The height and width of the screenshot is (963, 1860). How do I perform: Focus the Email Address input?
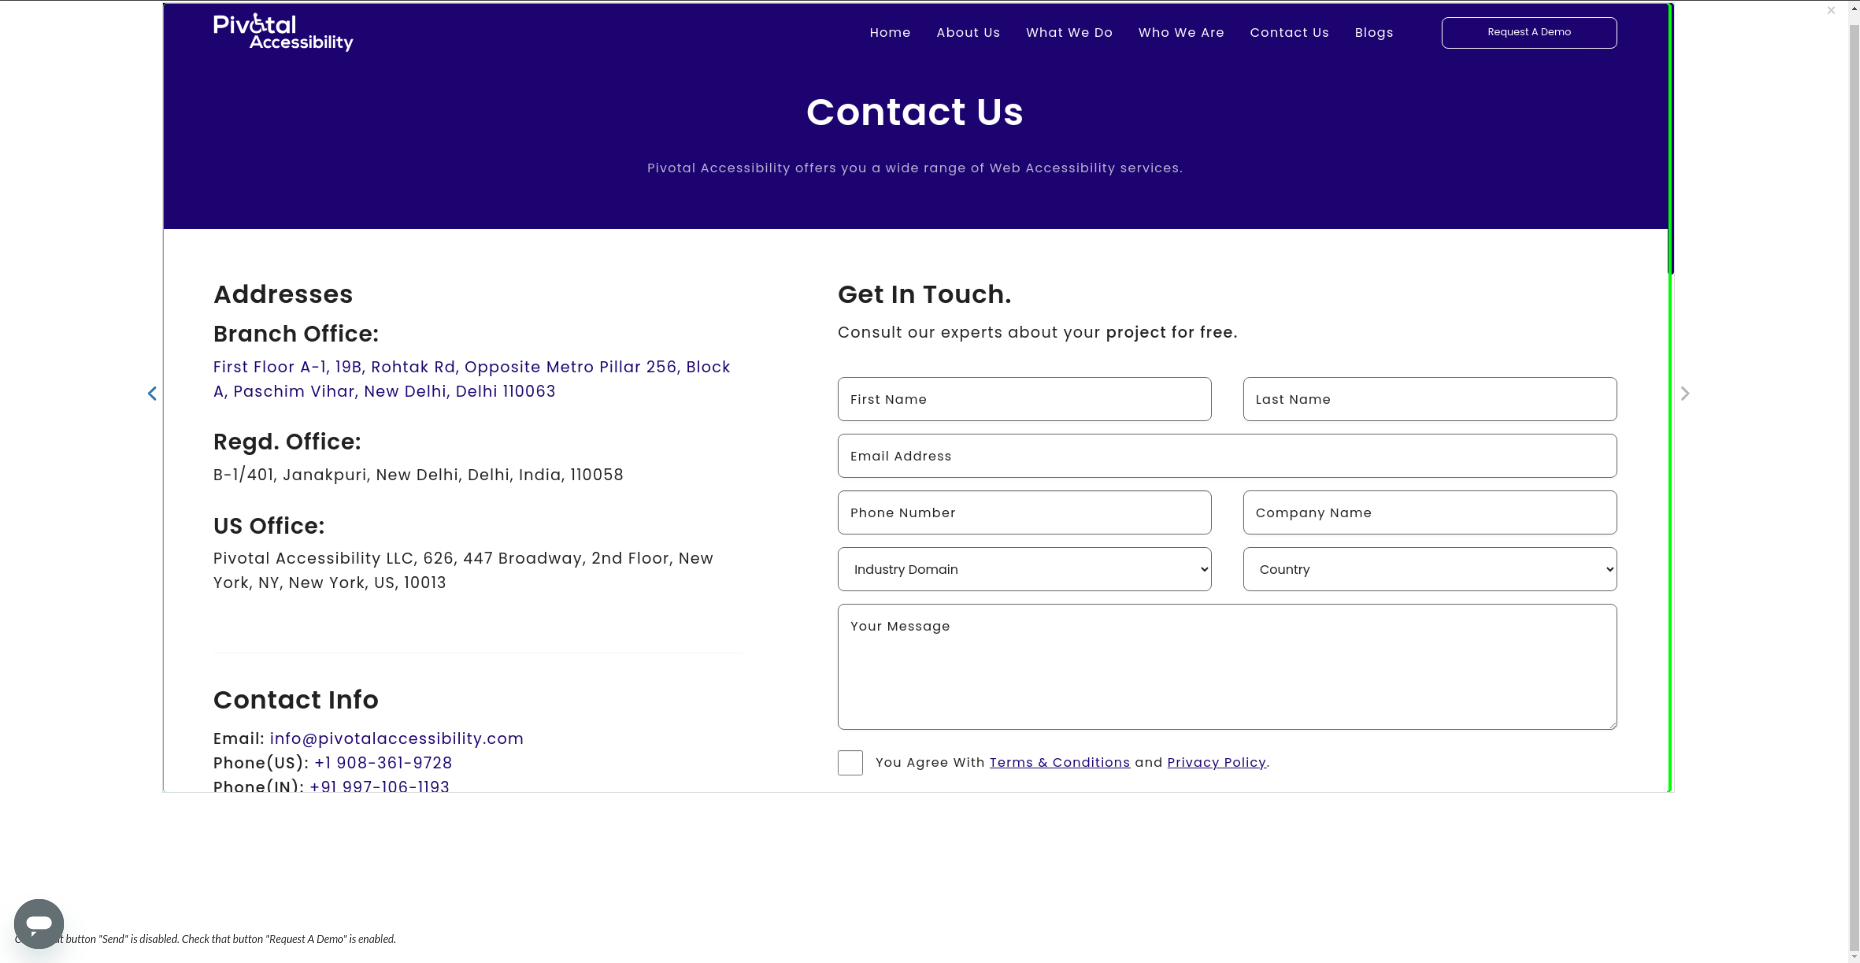tap(1227, 456)
